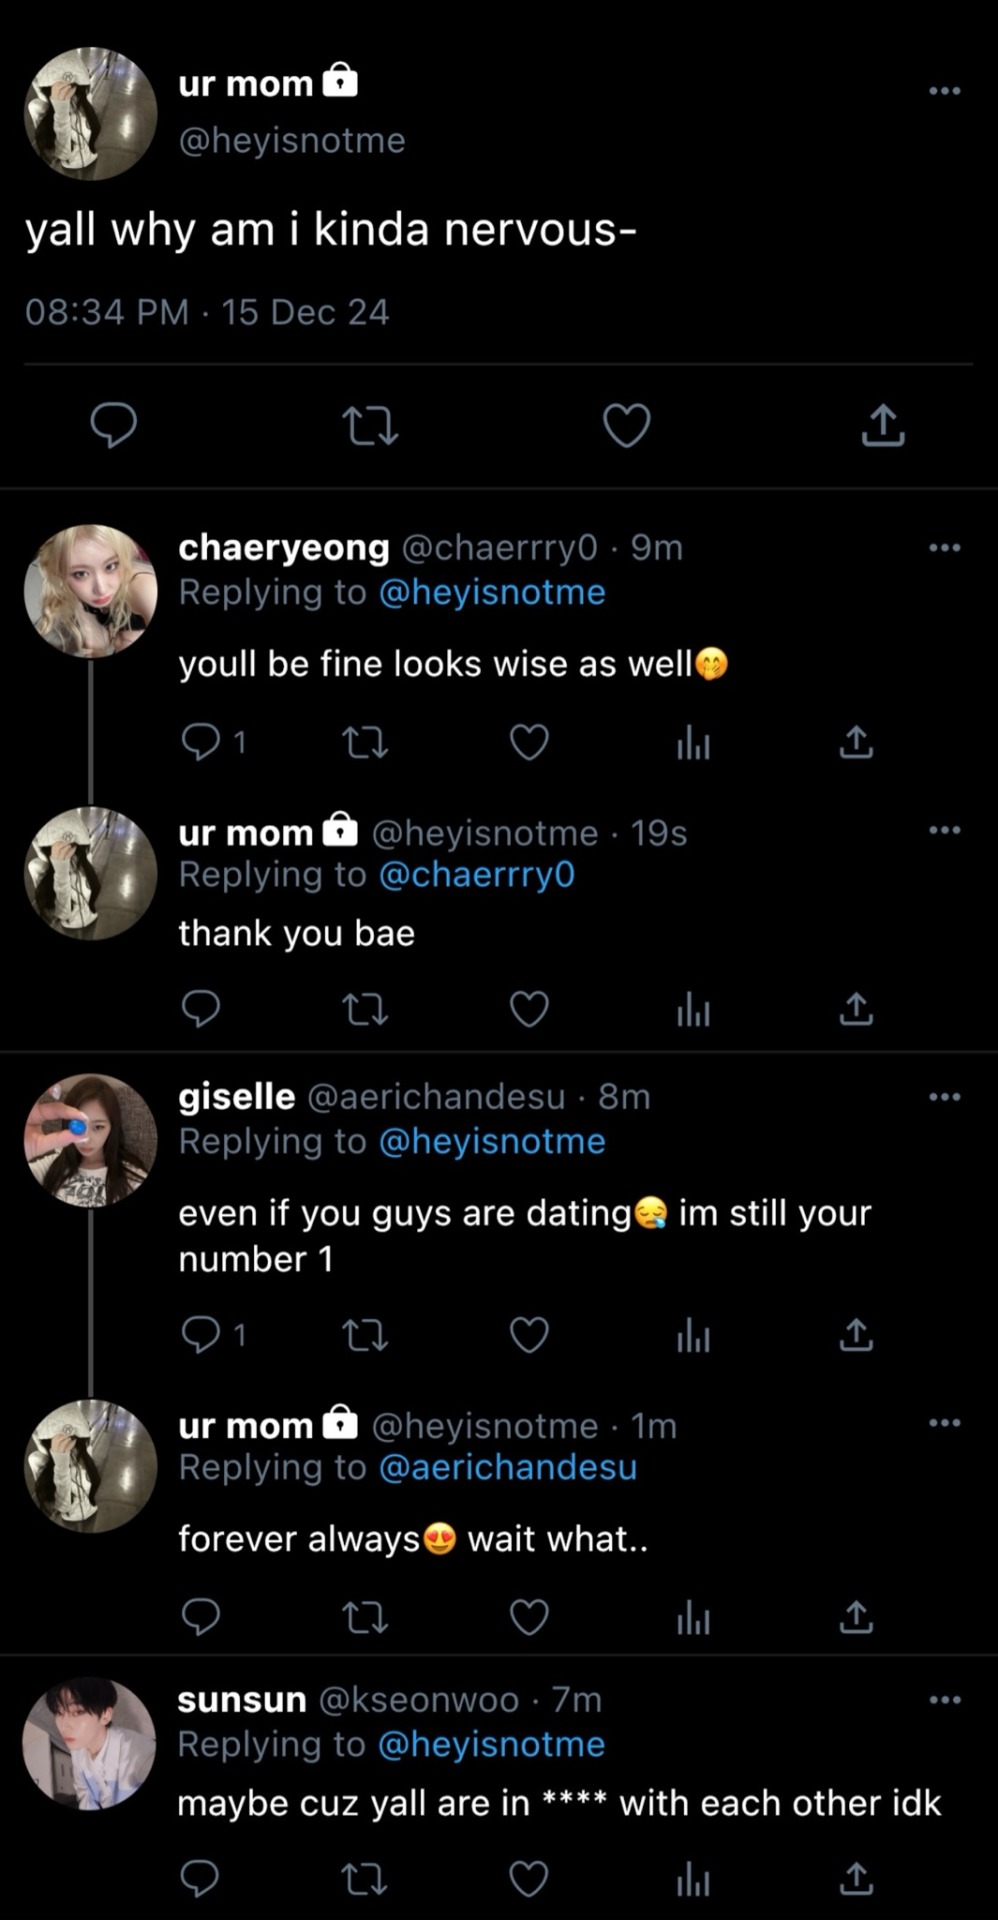Image resolution: width=998 pixels, height=1920 pixels.
Task: Reply to chaeryeong's comment
Action: (201, 742)
